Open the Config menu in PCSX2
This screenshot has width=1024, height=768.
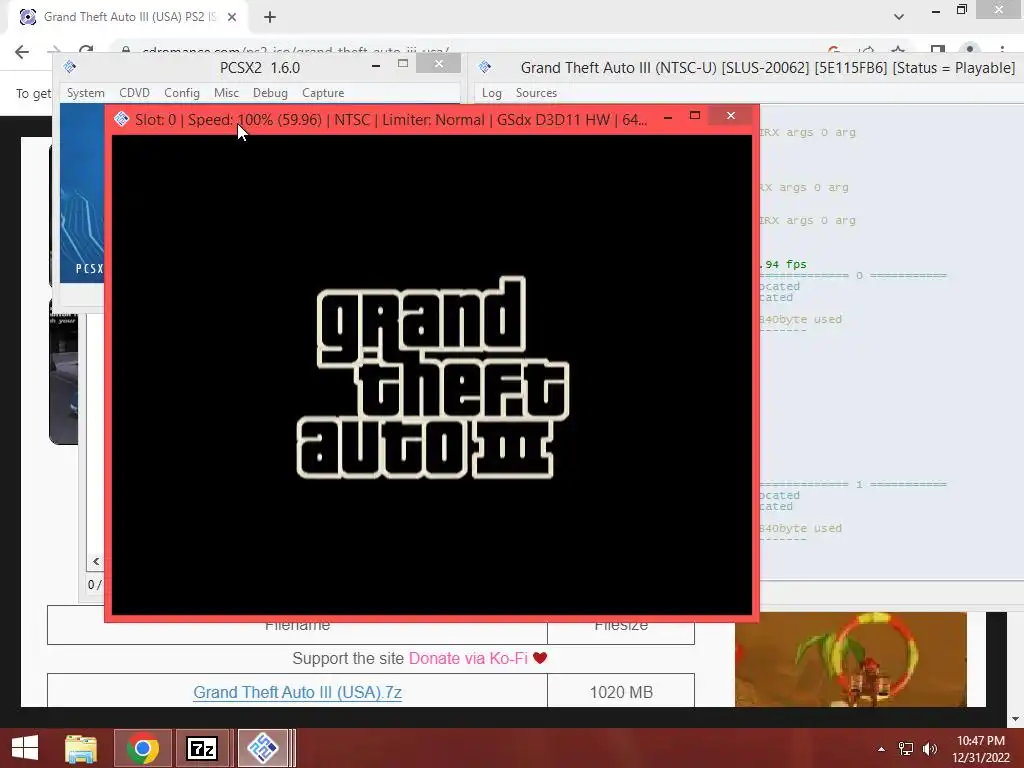pos(182,93)
